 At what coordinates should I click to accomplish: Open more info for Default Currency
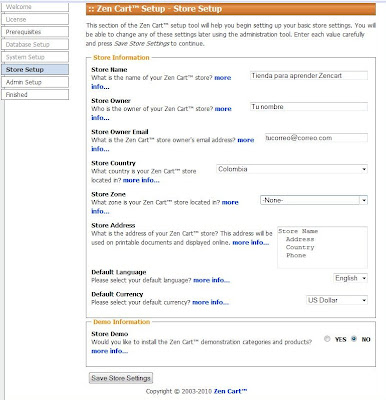click(x=210, y=302)
